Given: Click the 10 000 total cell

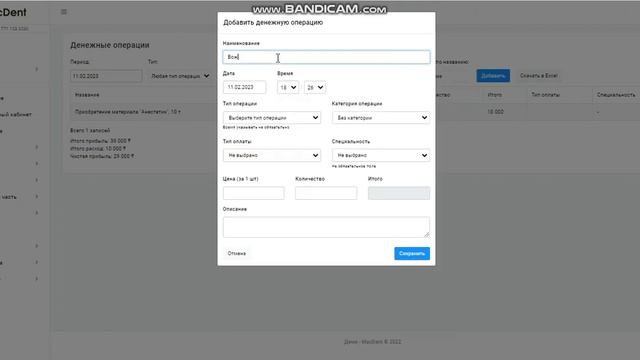Looking at the screenshot, I should [496, 112].
